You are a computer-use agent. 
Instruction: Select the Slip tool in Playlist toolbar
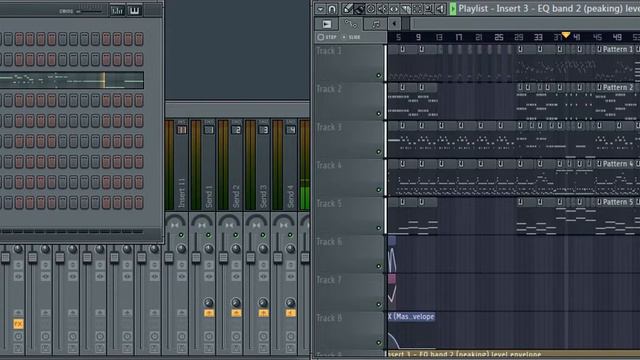[x=394, y=9]
